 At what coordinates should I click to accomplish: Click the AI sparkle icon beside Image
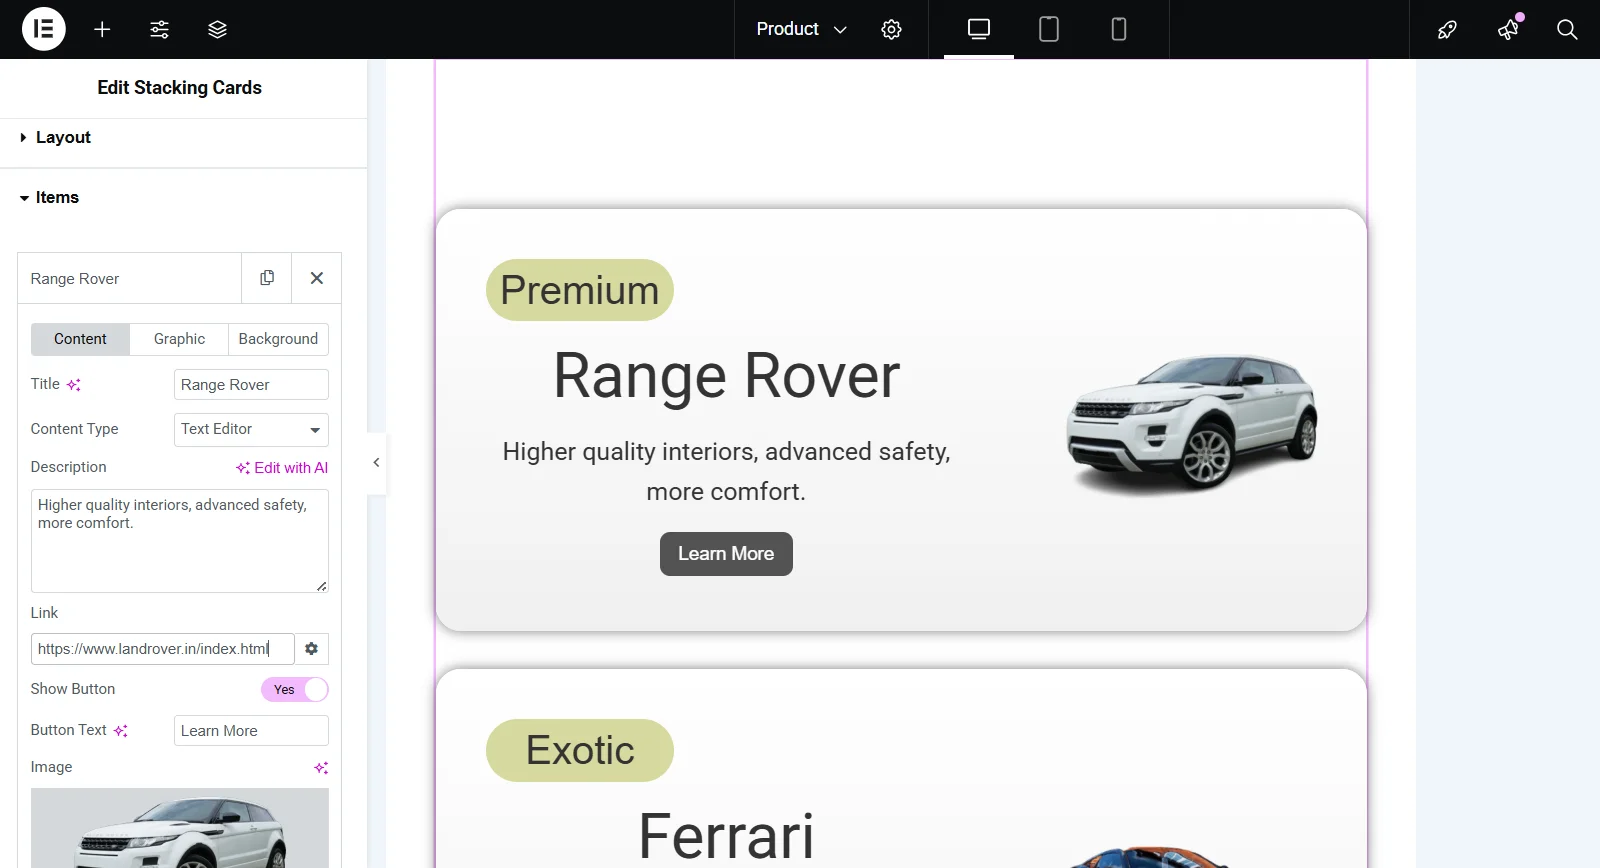(x=321, y=768)
